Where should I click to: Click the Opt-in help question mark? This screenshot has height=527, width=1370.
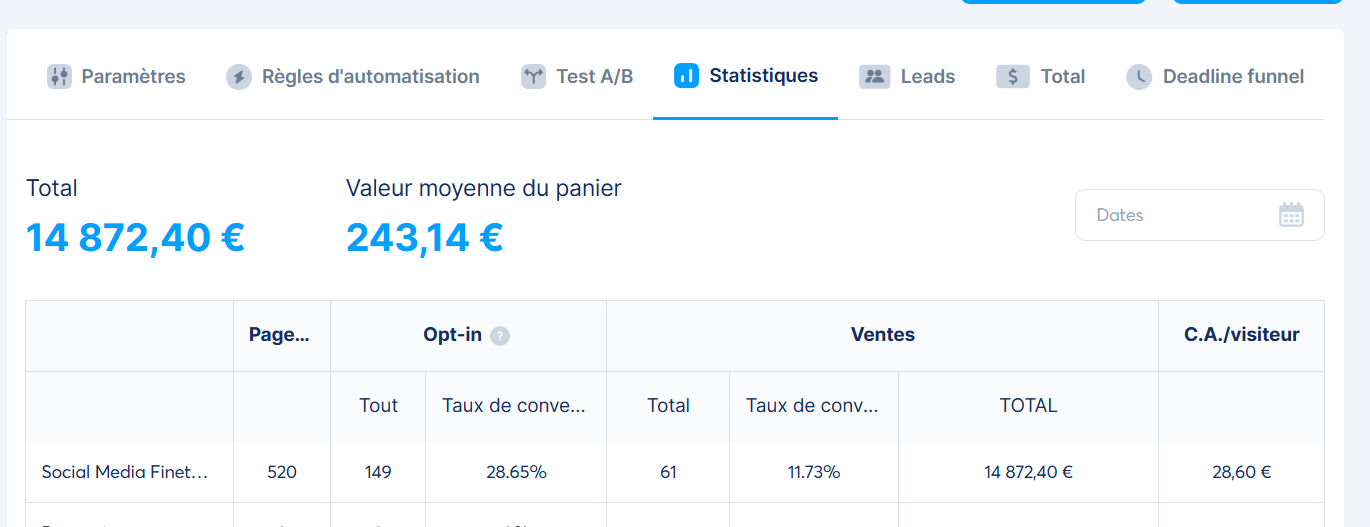500,336
